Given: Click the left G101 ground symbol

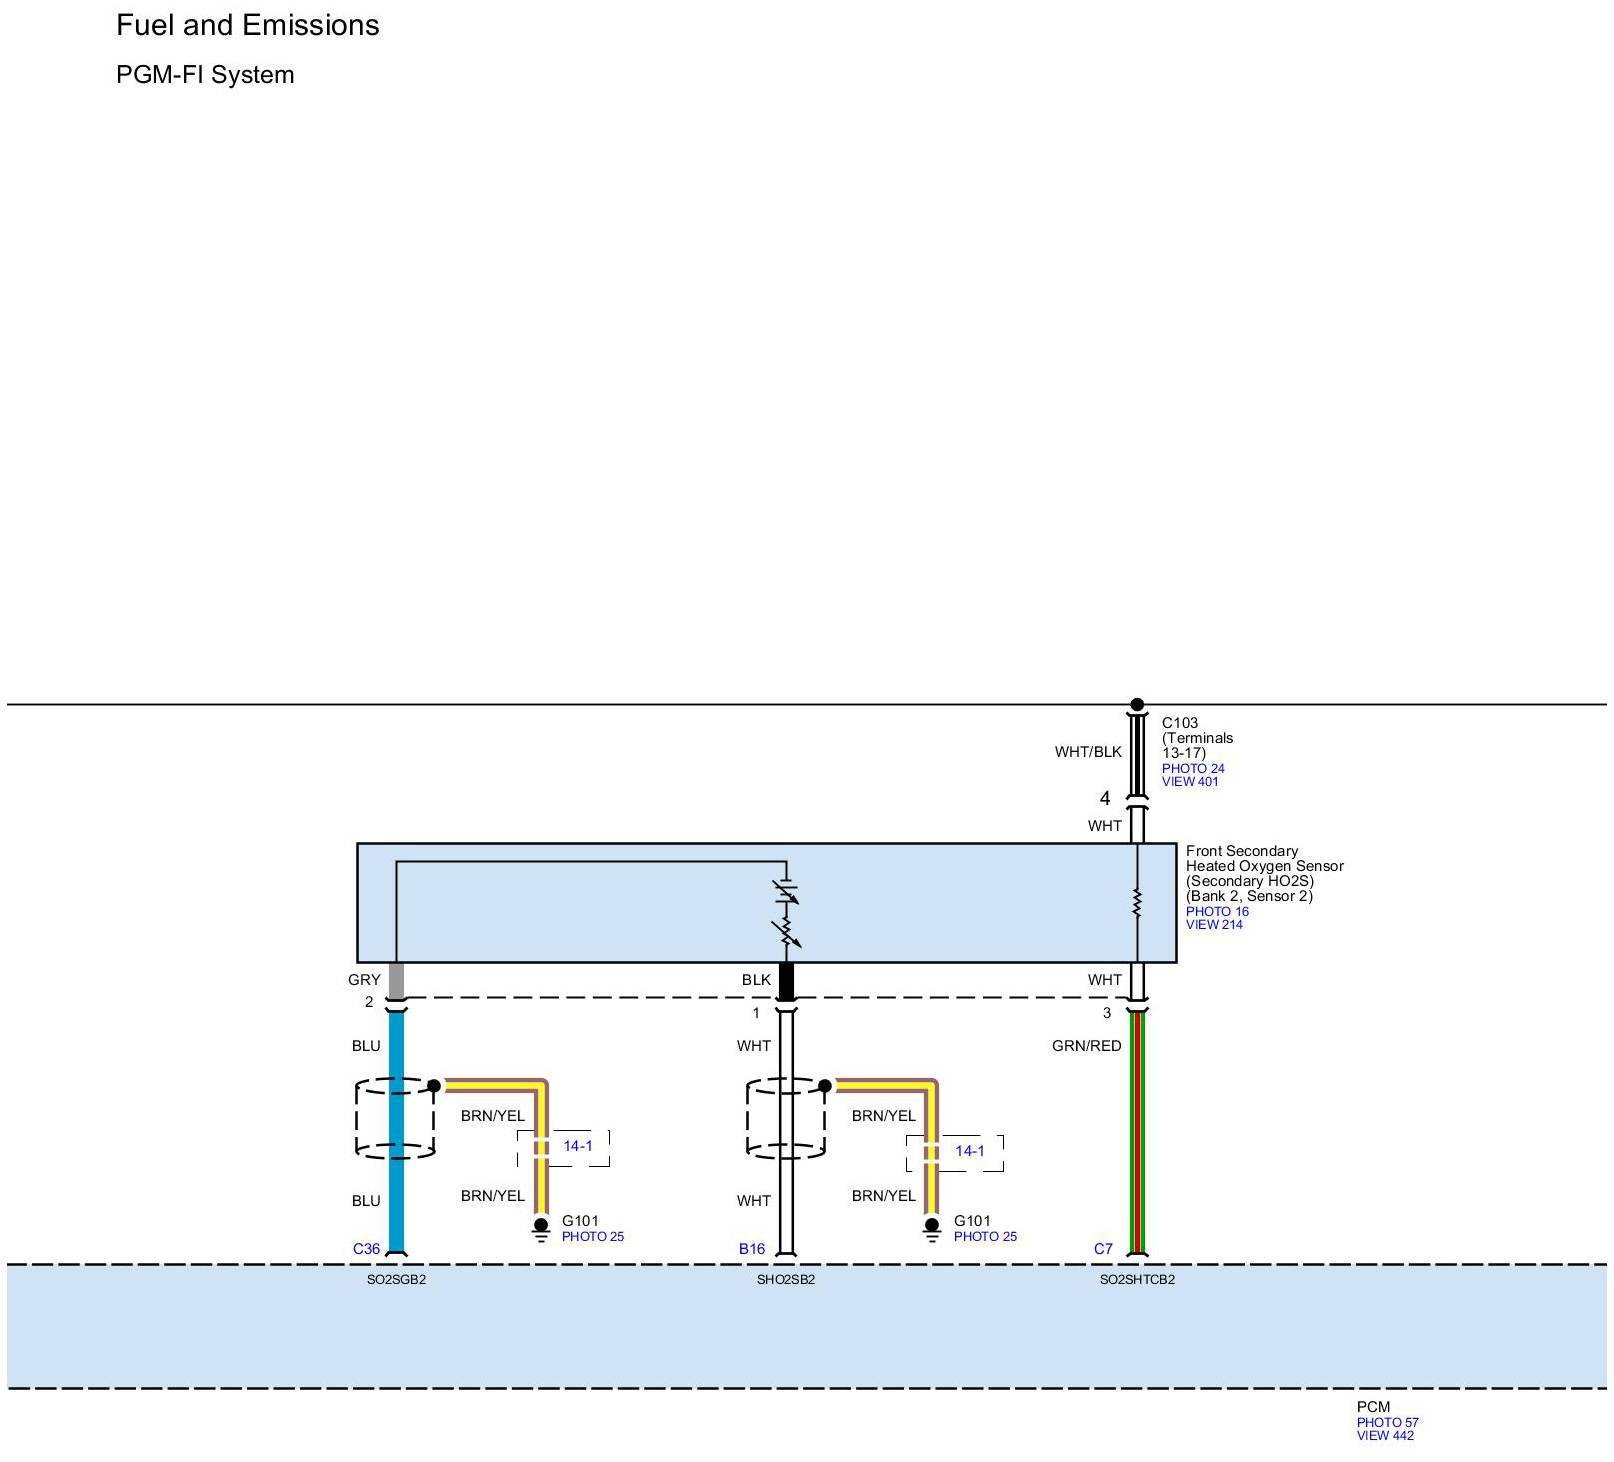Looking at the screenshot, I should tap(541, 1230).
